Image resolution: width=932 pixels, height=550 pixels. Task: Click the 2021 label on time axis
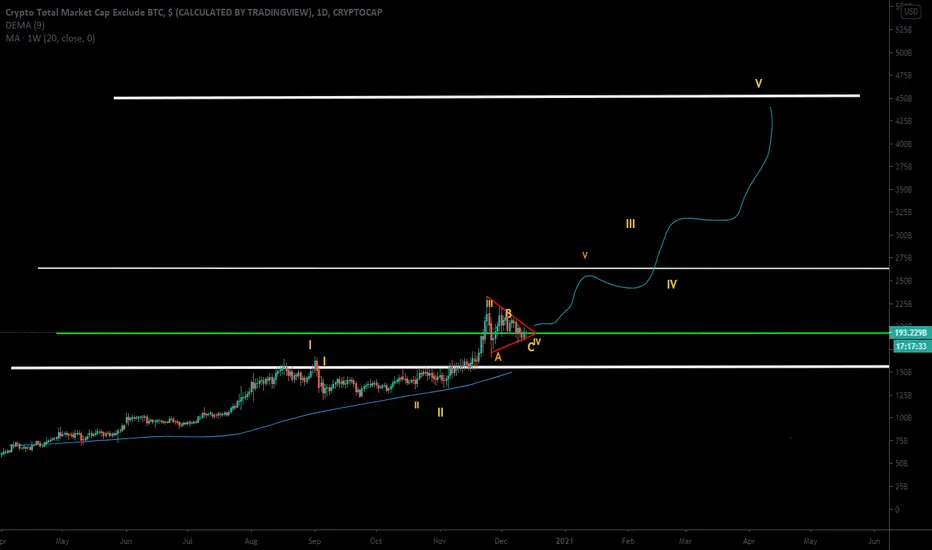[x=565, y=541]
